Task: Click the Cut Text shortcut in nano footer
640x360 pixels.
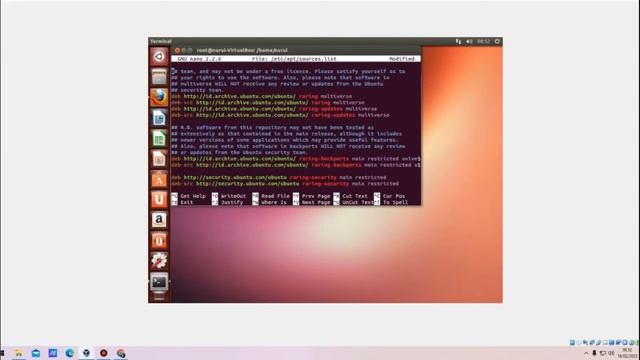Action: point(351,196)
